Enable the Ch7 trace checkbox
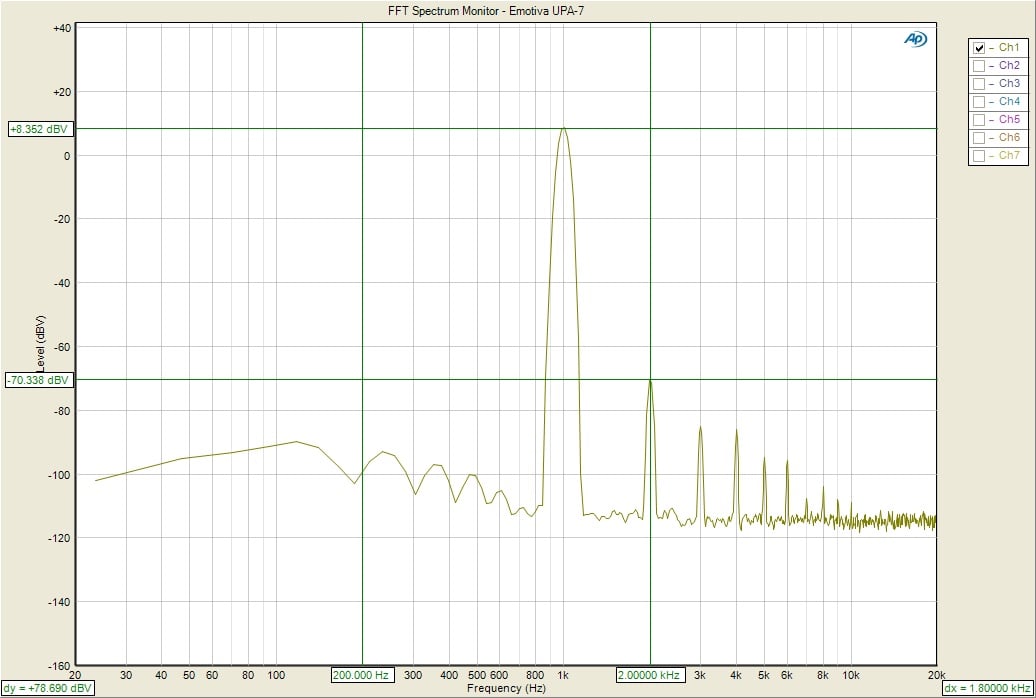 coord(979,156)
